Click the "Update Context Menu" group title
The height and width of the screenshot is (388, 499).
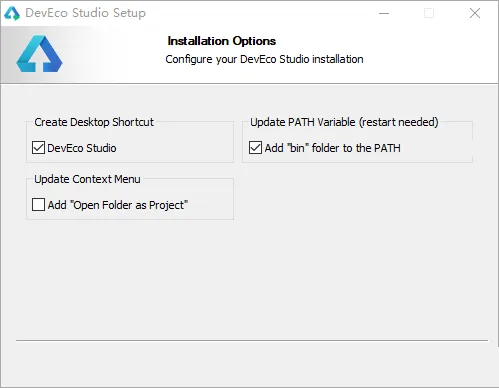point(87,179)
